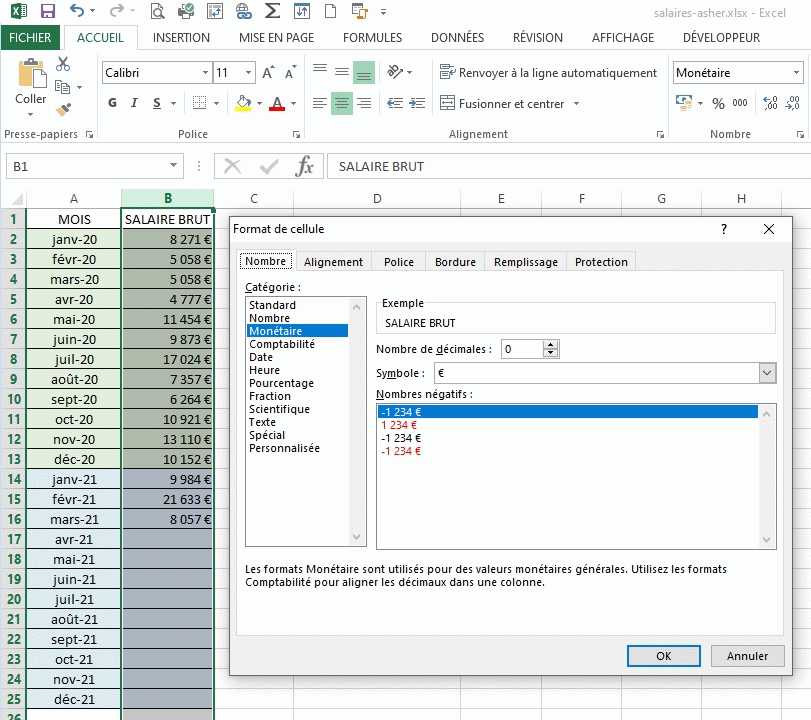The height and width of the screenshot is (720, 811).
Task: Select Pourcentage in the Catégorie list
Action: click(x=281, y=383)
